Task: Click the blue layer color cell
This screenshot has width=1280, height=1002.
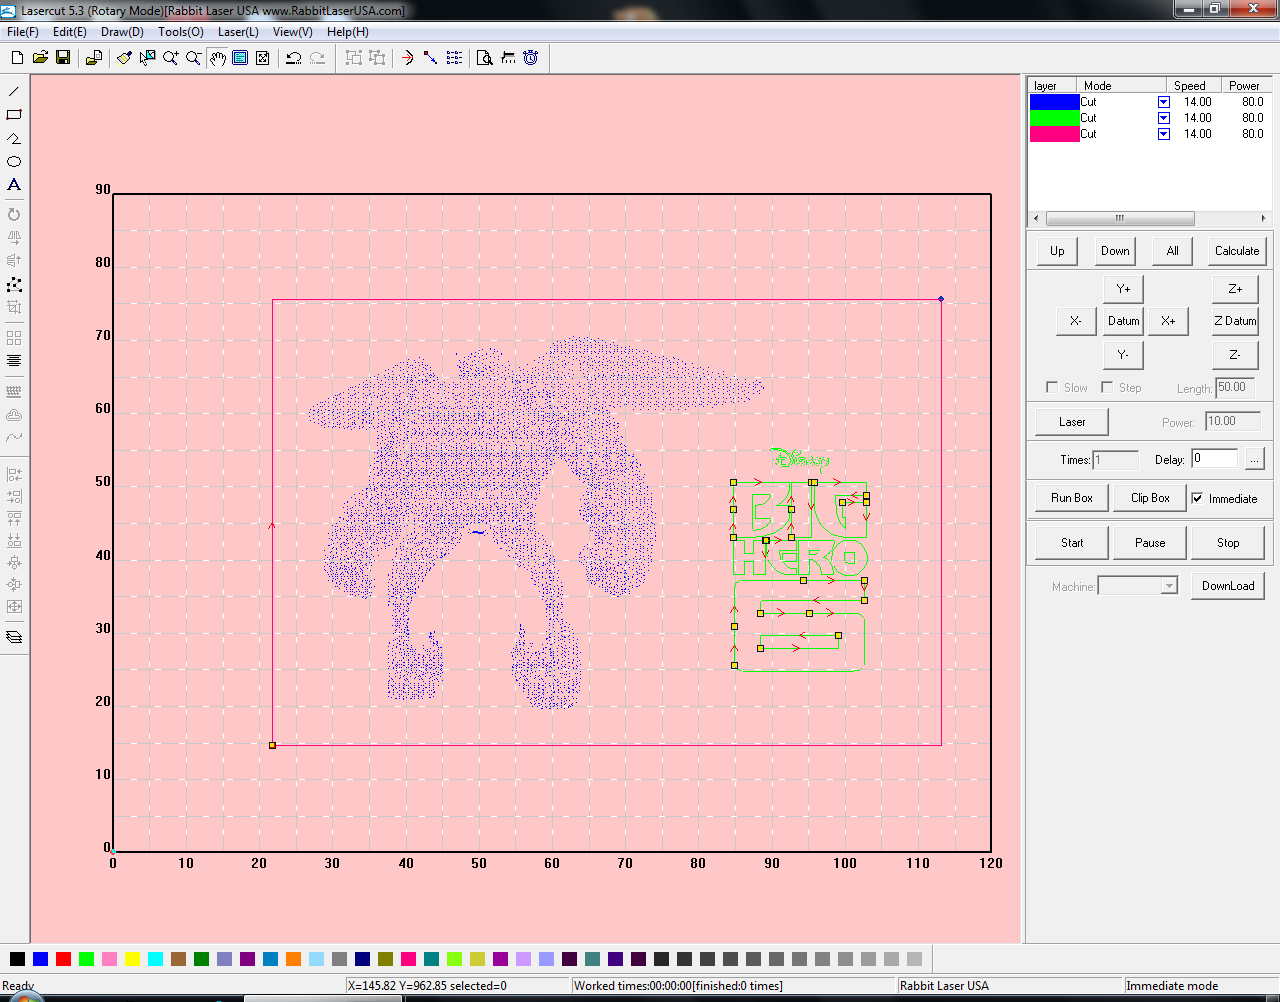Action: click(x=1054, y=102)
